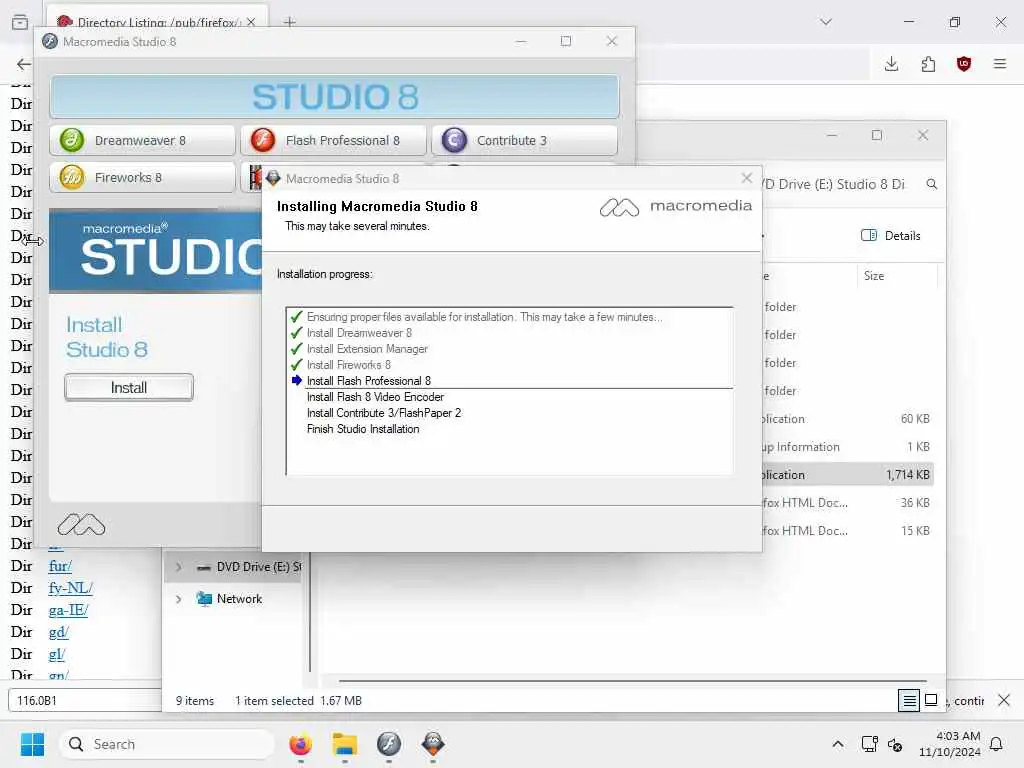Click the Install Flash Professional 8 step
Screen dimensions: 1024x768
(369, 381)
